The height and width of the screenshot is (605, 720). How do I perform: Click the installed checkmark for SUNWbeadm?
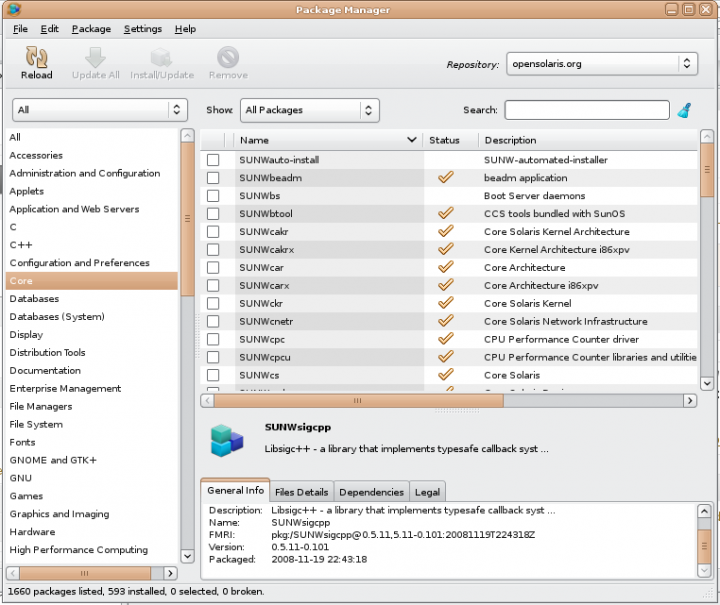[x=445, y=178]
